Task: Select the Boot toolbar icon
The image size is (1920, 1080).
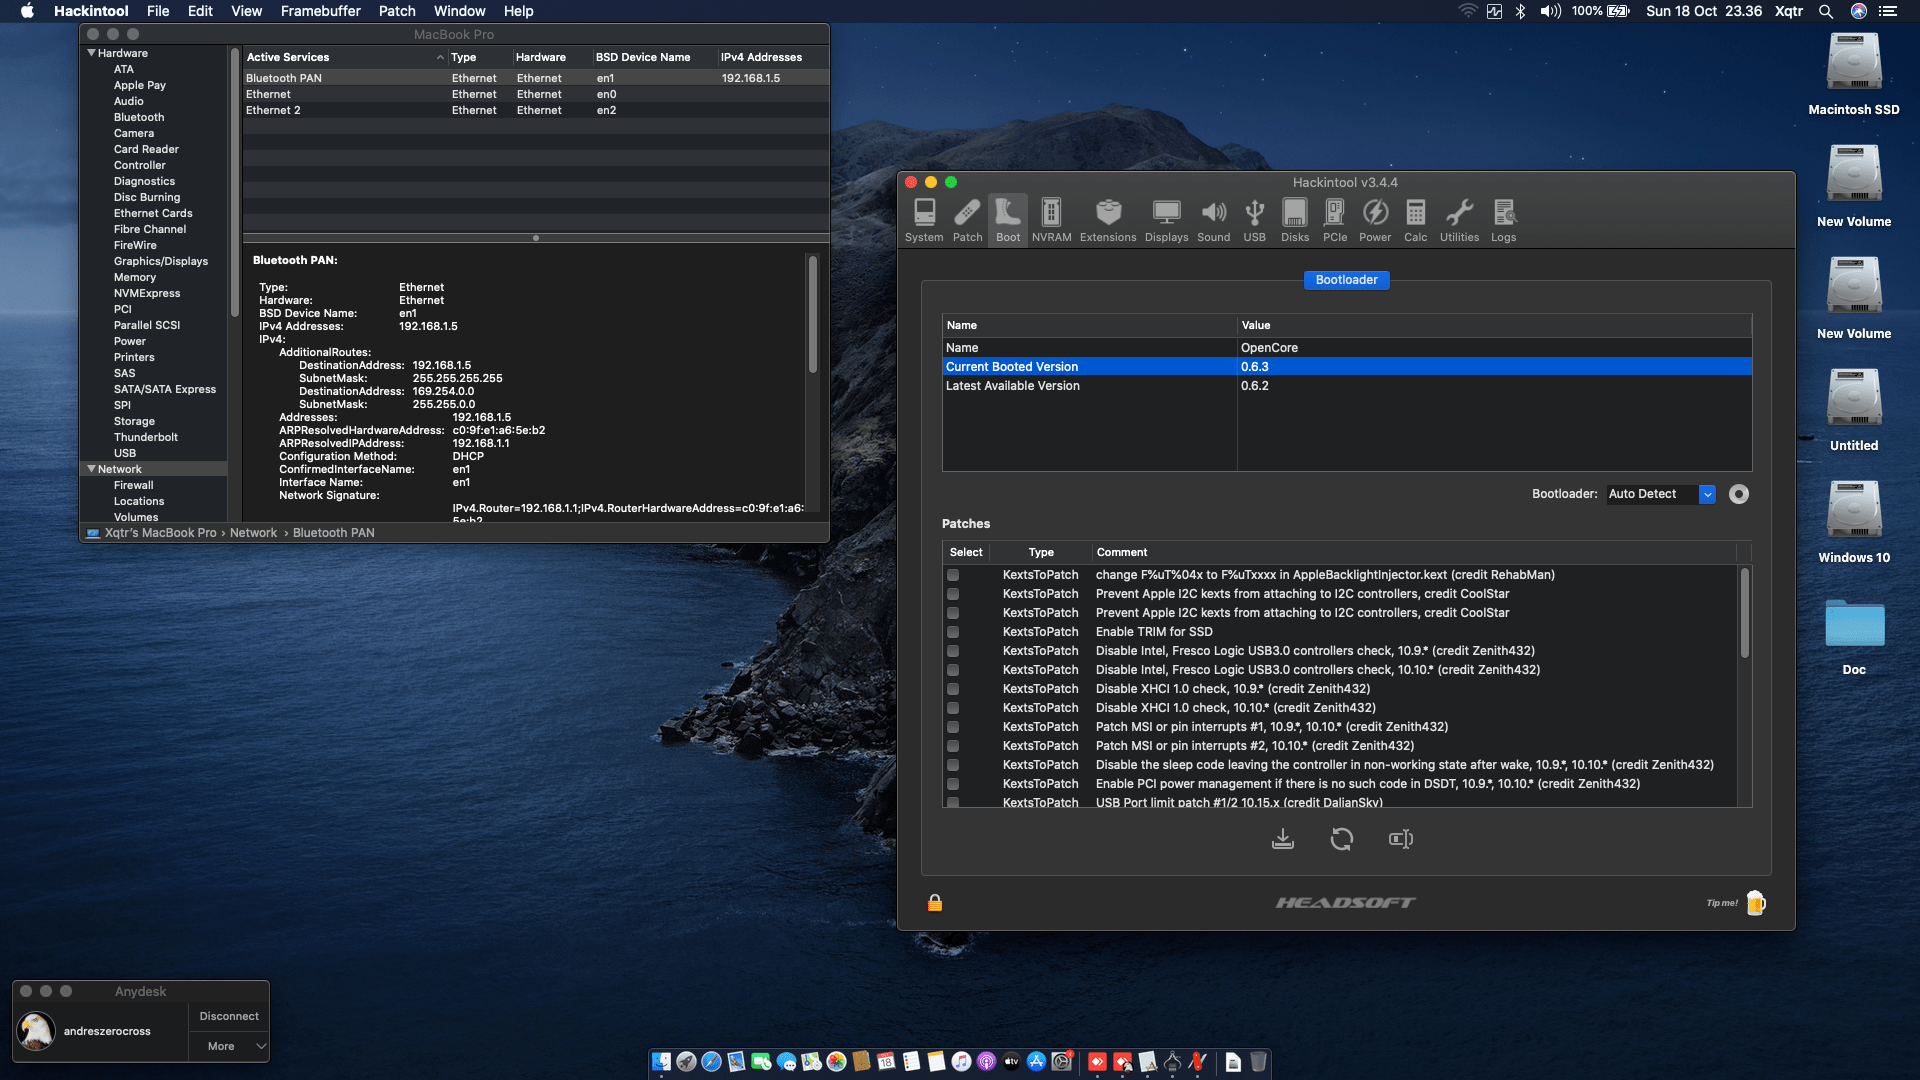Action: pyautogui.click(x=1008, y=220)
